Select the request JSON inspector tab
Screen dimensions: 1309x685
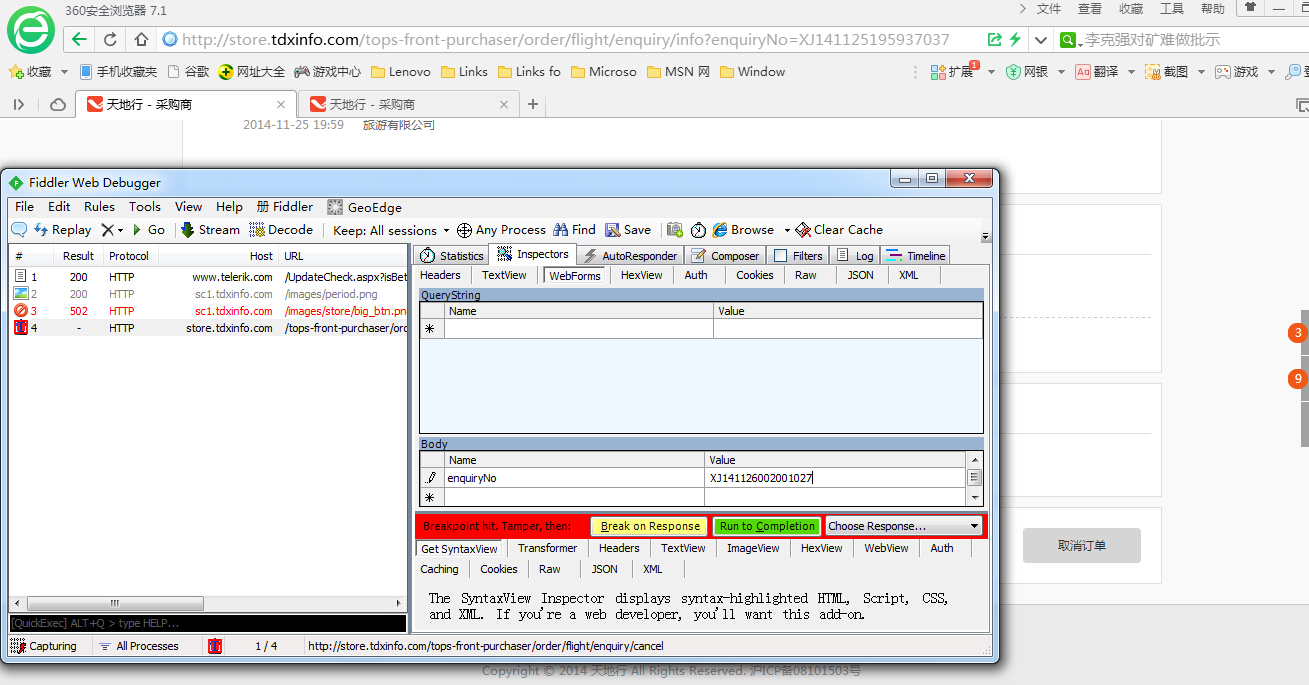[x=860, y=275]
